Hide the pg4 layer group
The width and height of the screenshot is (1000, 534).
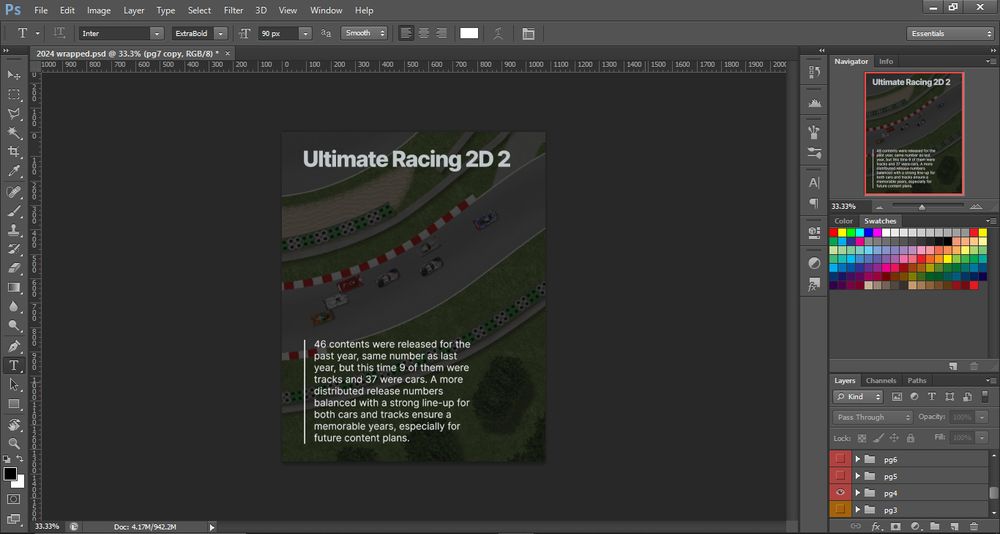click(840, 493)
